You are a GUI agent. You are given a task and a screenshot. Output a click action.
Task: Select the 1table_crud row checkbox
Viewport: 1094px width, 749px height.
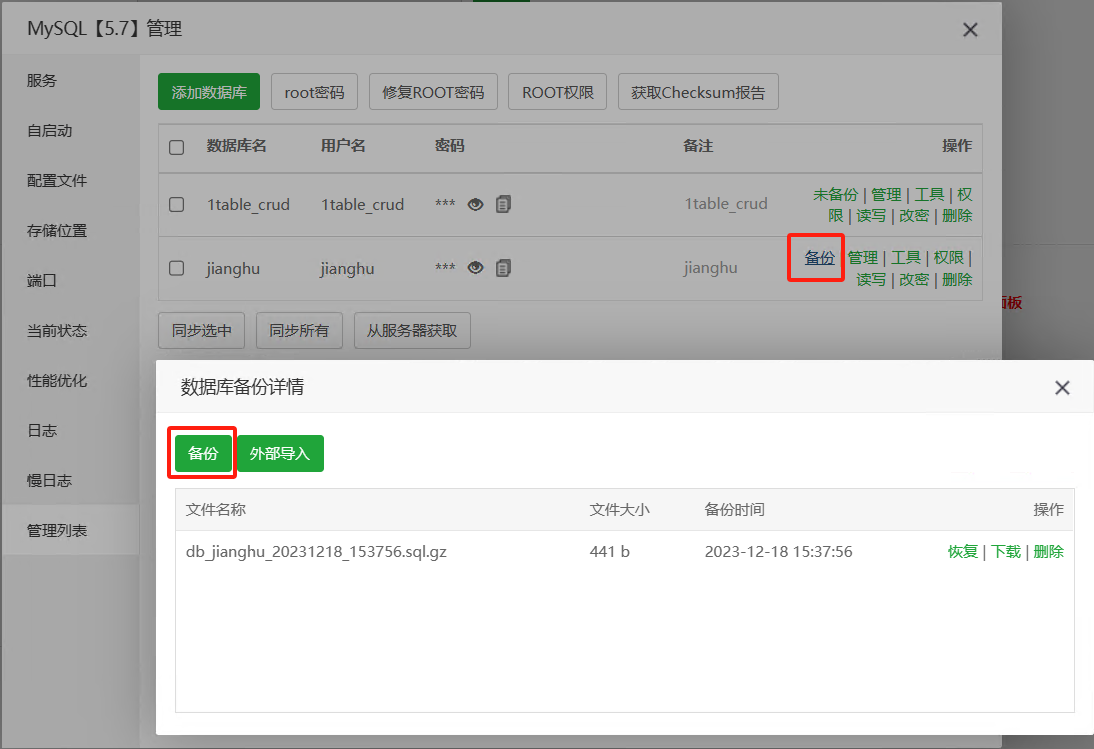pyautogui.click(x=177, y=204)
